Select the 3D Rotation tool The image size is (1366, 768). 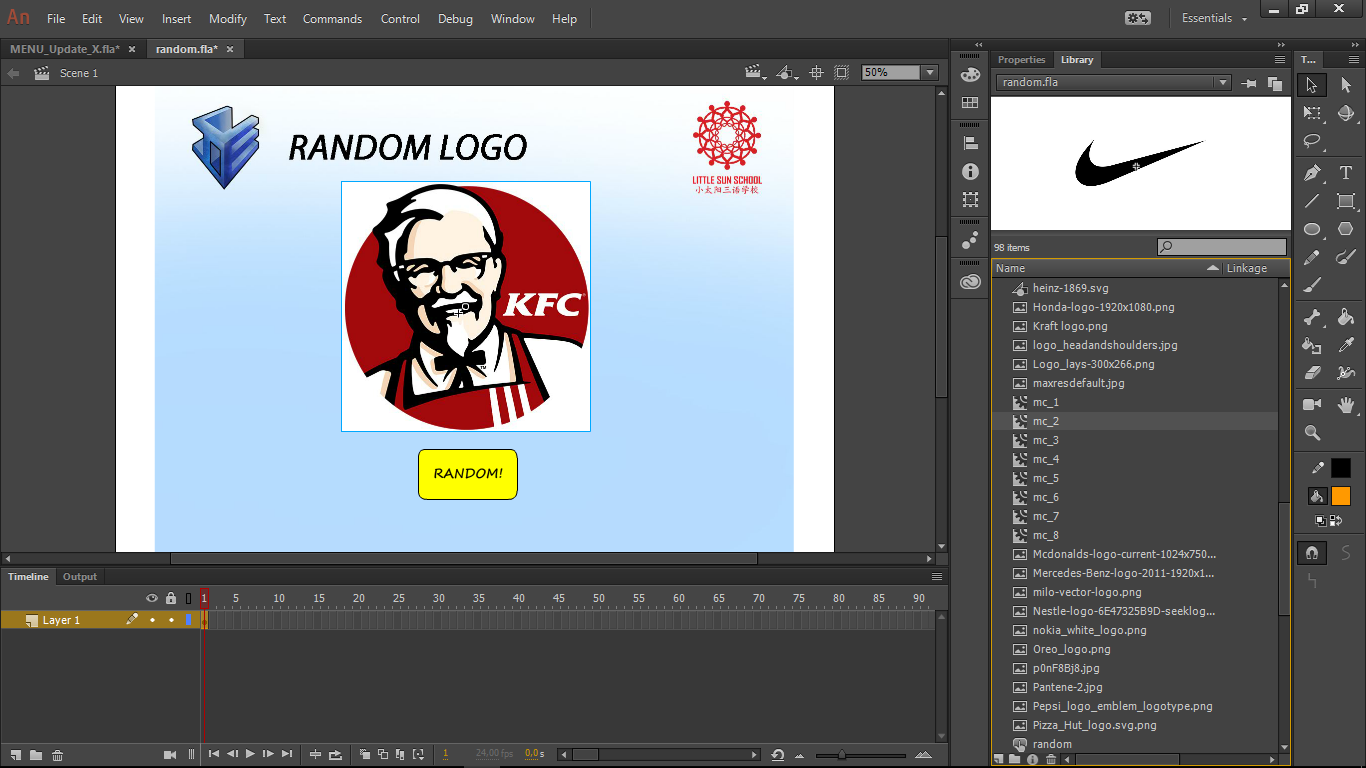[1346, 114]
